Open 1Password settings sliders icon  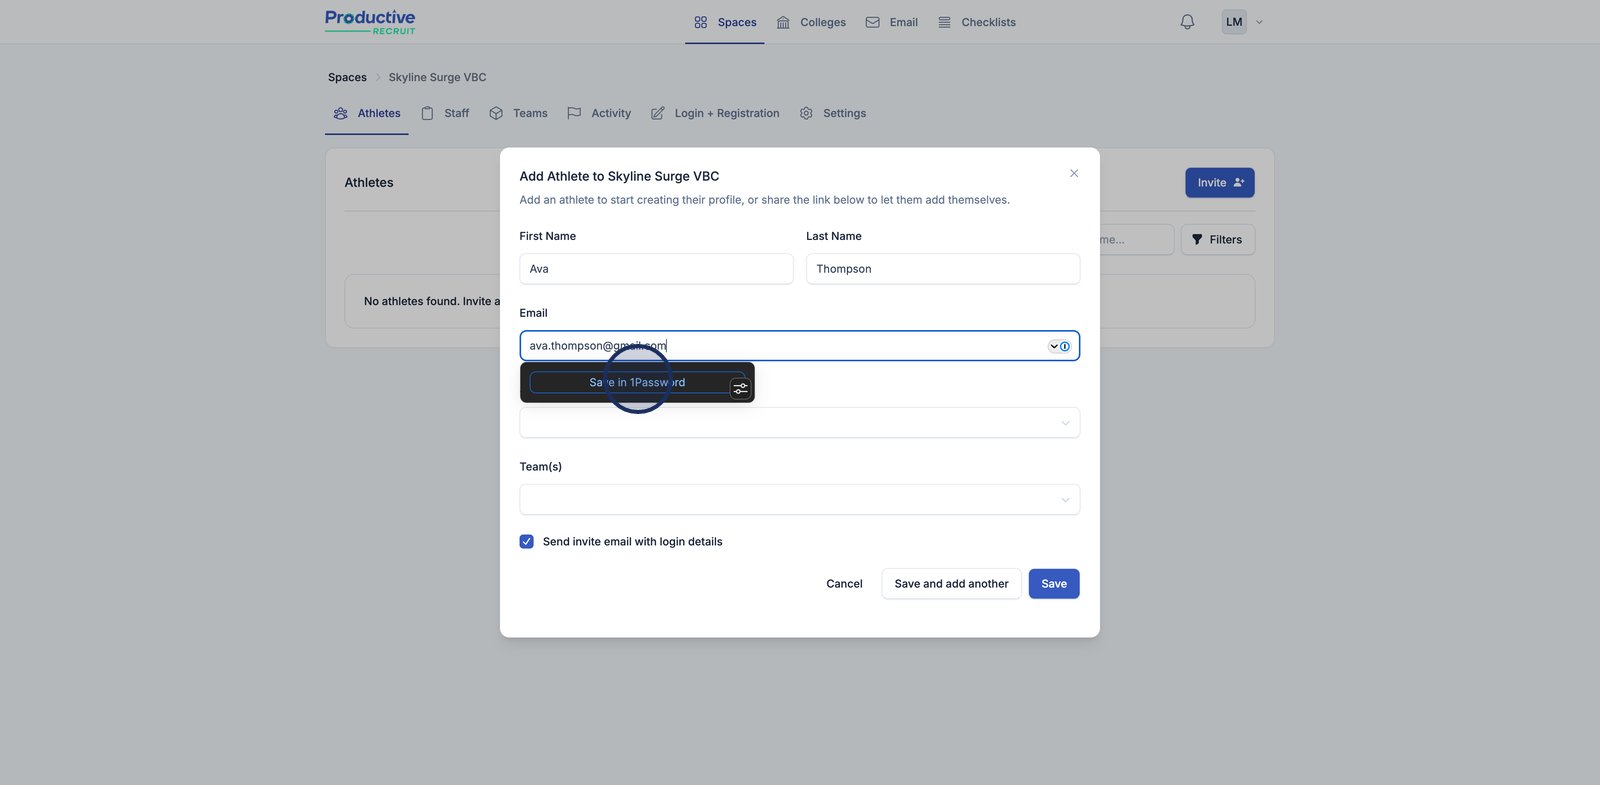tap(740, 388)
